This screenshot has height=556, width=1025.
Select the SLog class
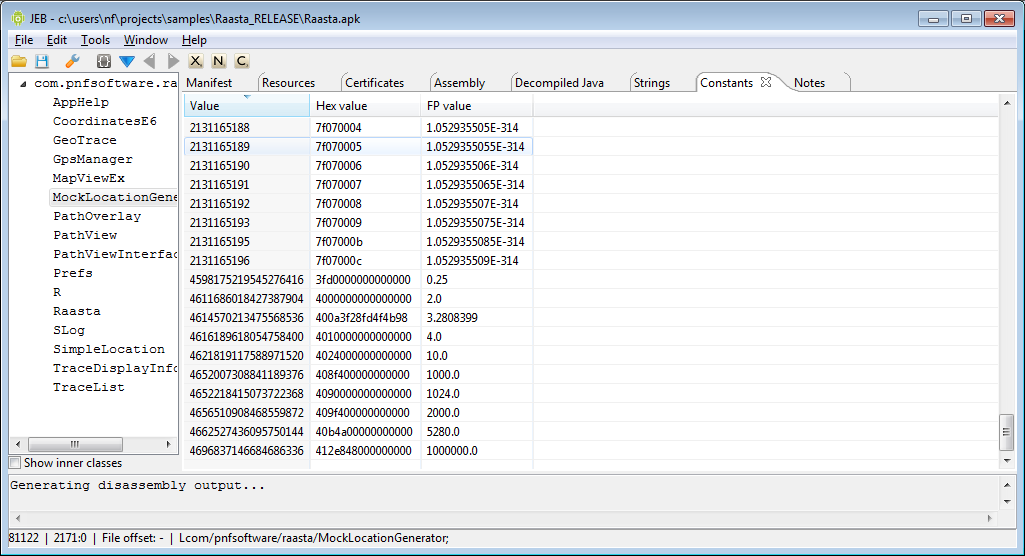coord(69,330)
